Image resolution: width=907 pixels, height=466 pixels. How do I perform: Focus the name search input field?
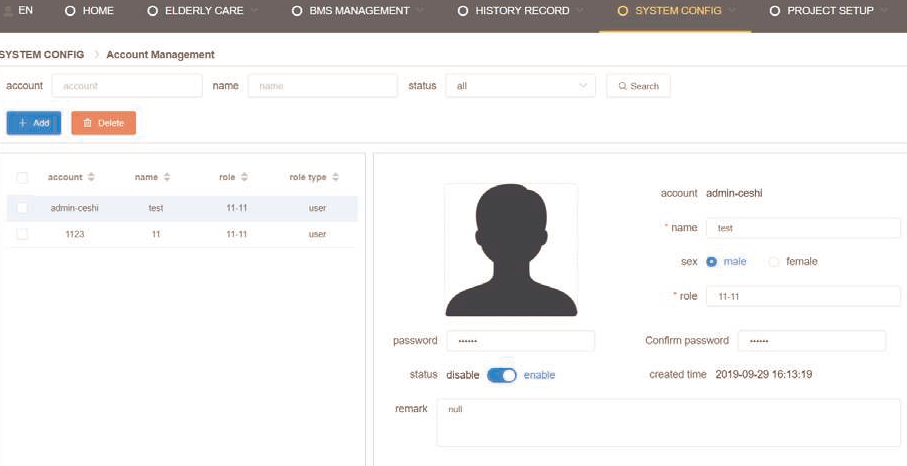(x=323, y=86)
